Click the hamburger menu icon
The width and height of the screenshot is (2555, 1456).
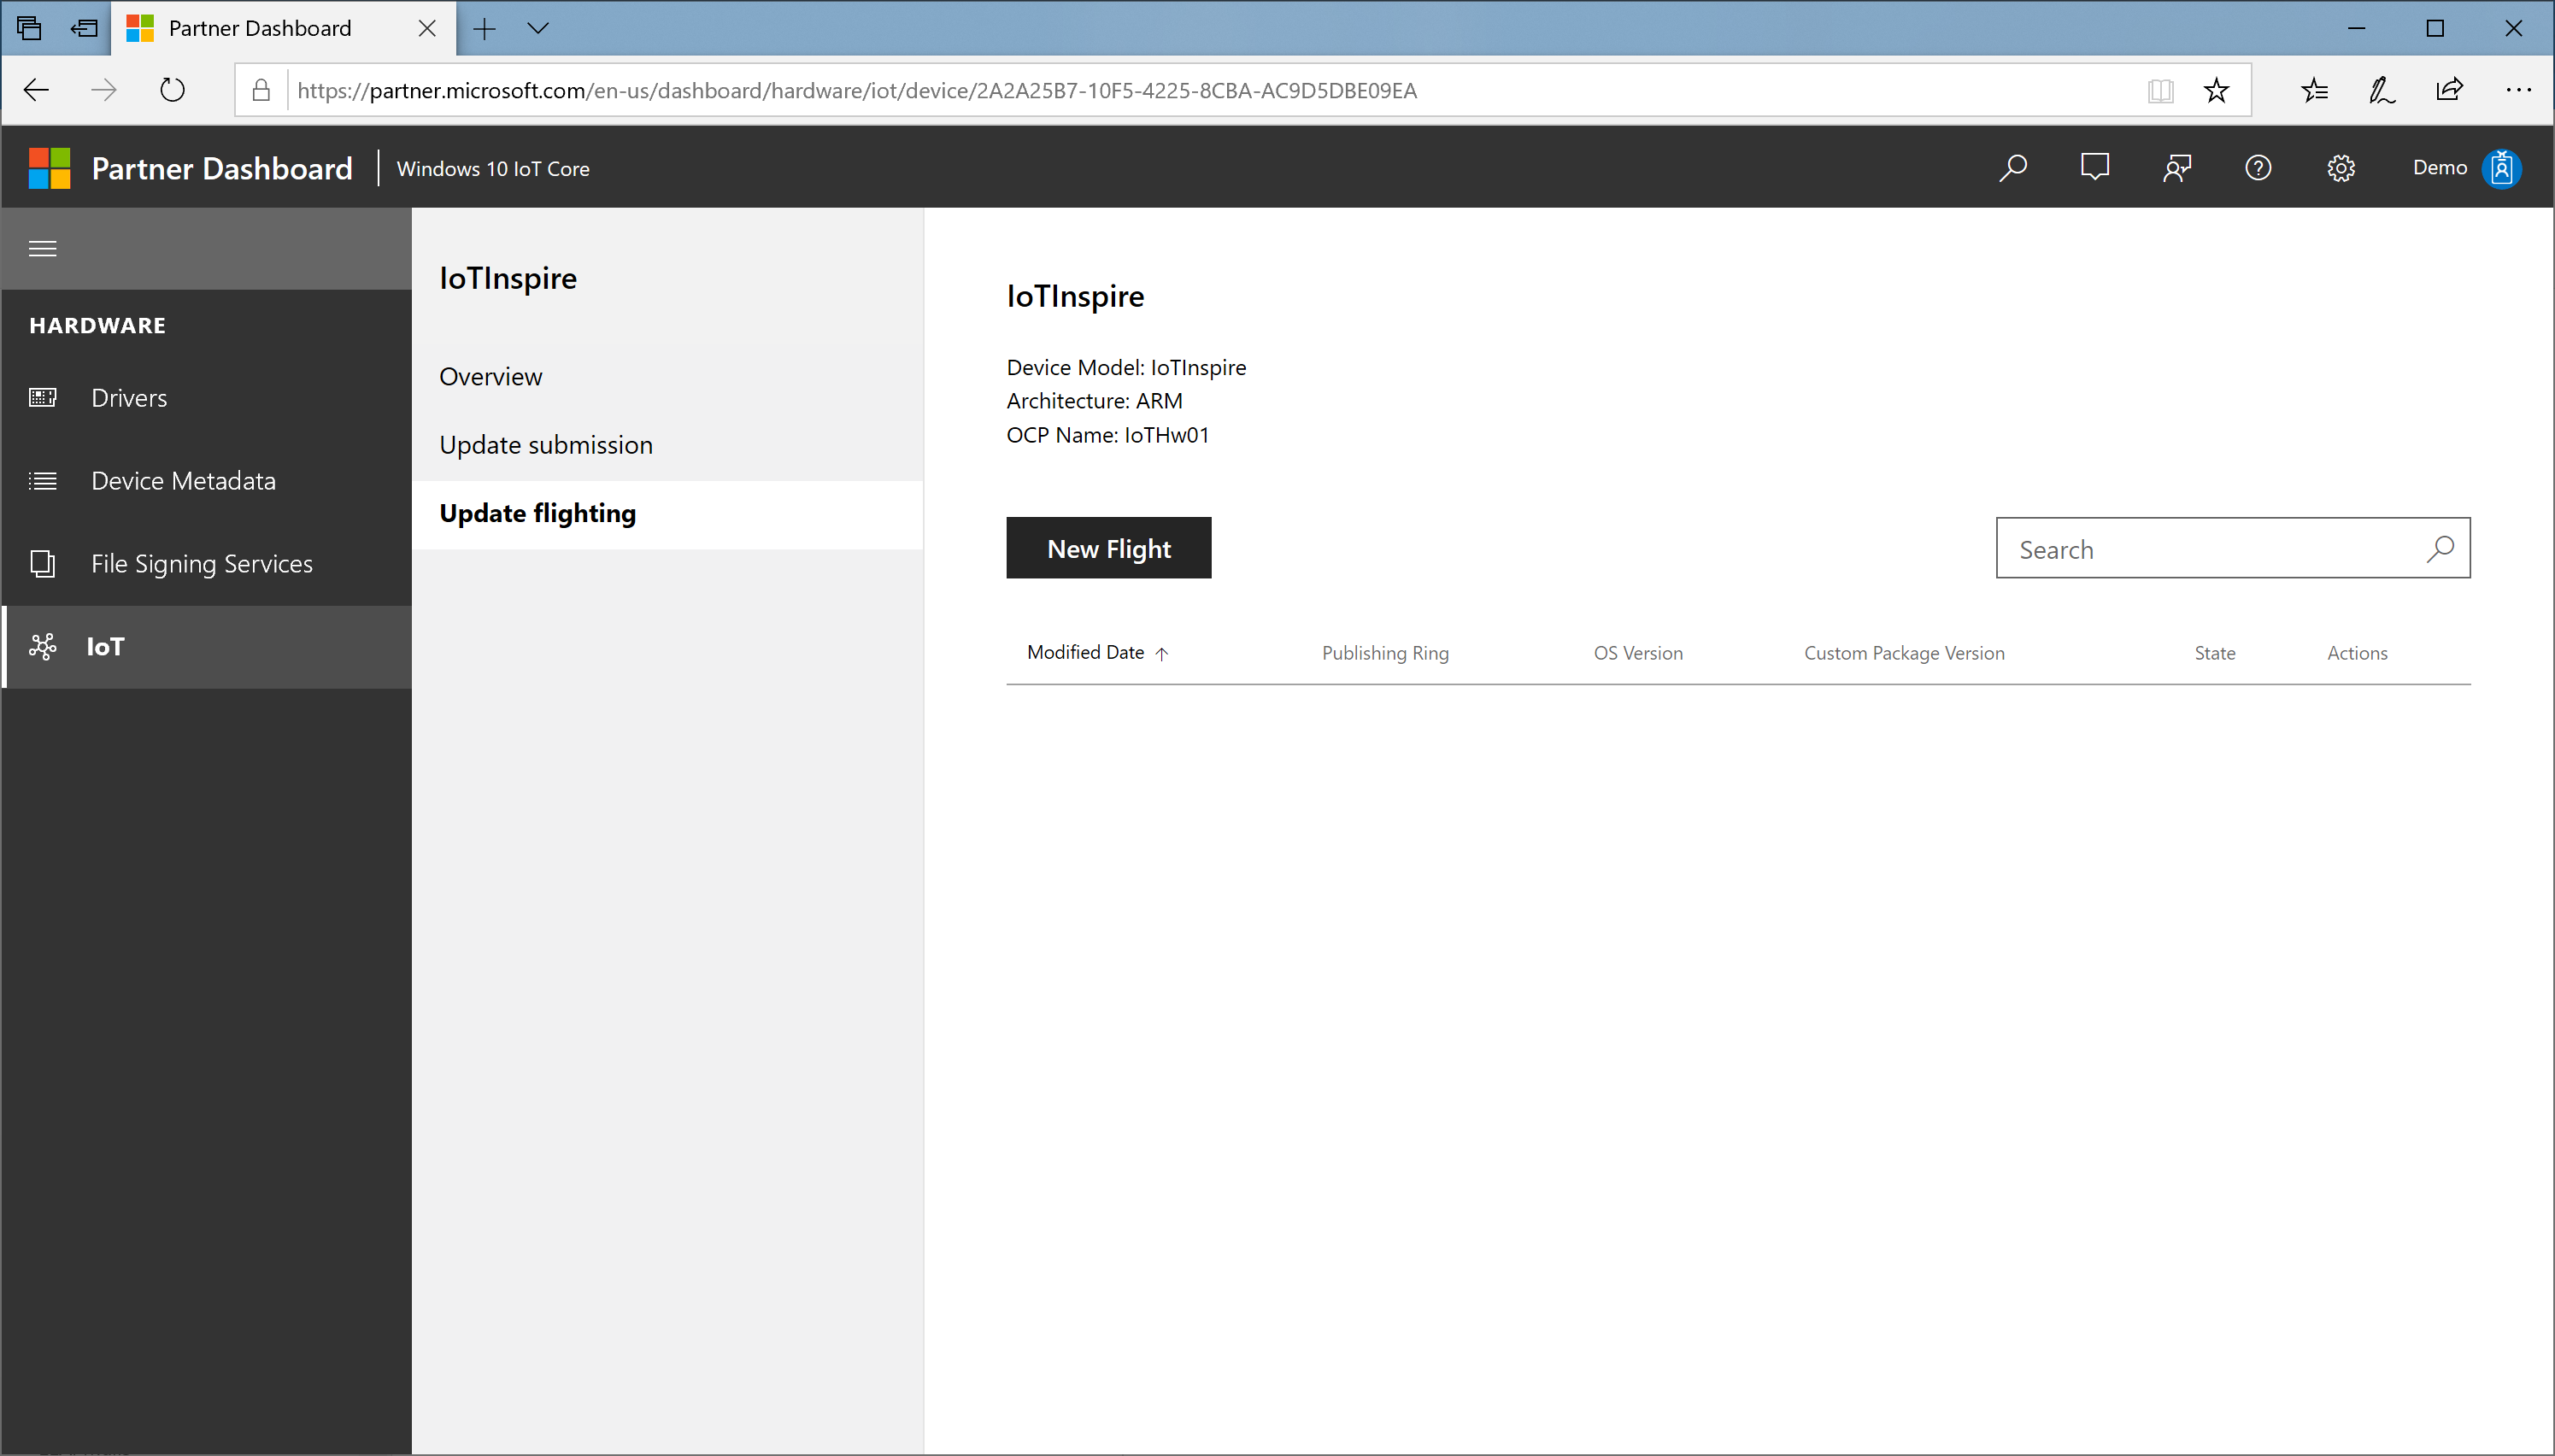point(44,245)
